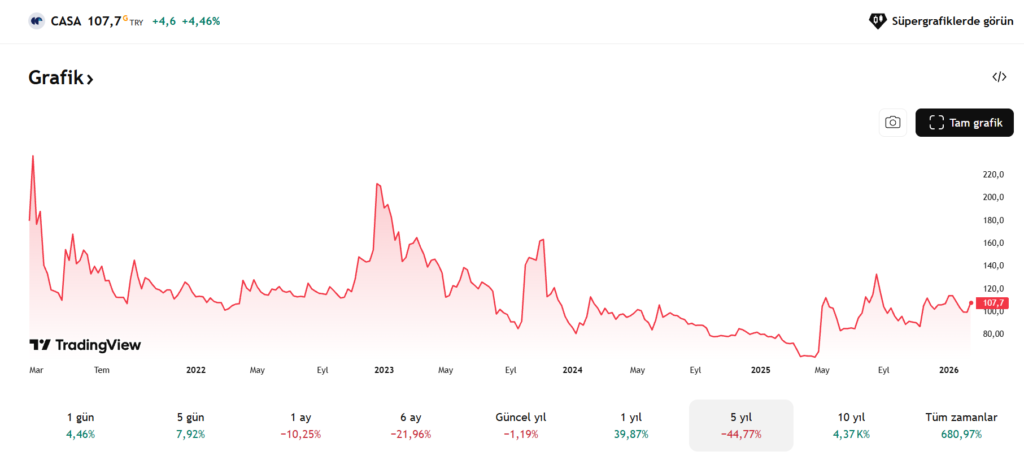Screen dimensions: 1024x460
Task: Click the 2024 label on time axis
Action: [x=572, y=369]
